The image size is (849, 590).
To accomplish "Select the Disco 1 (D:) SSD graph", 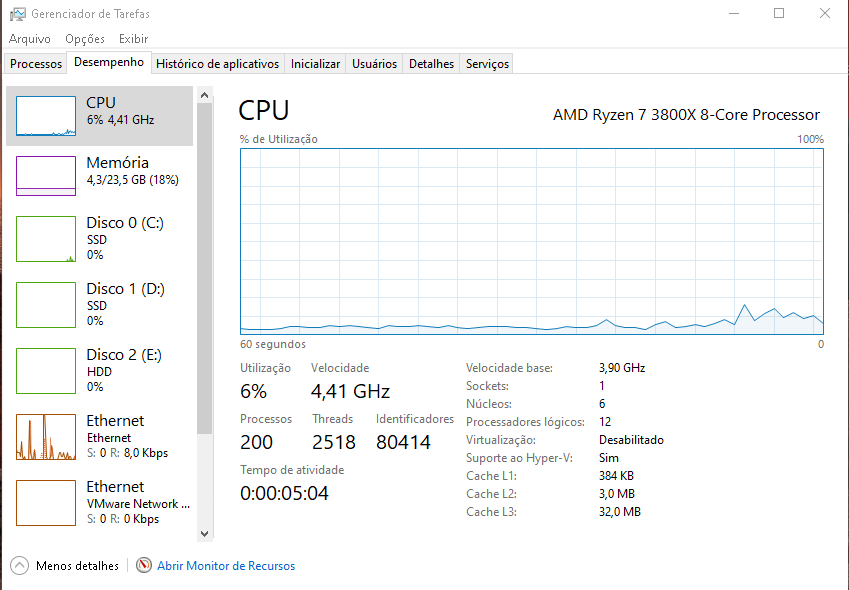I will [46, 305].
